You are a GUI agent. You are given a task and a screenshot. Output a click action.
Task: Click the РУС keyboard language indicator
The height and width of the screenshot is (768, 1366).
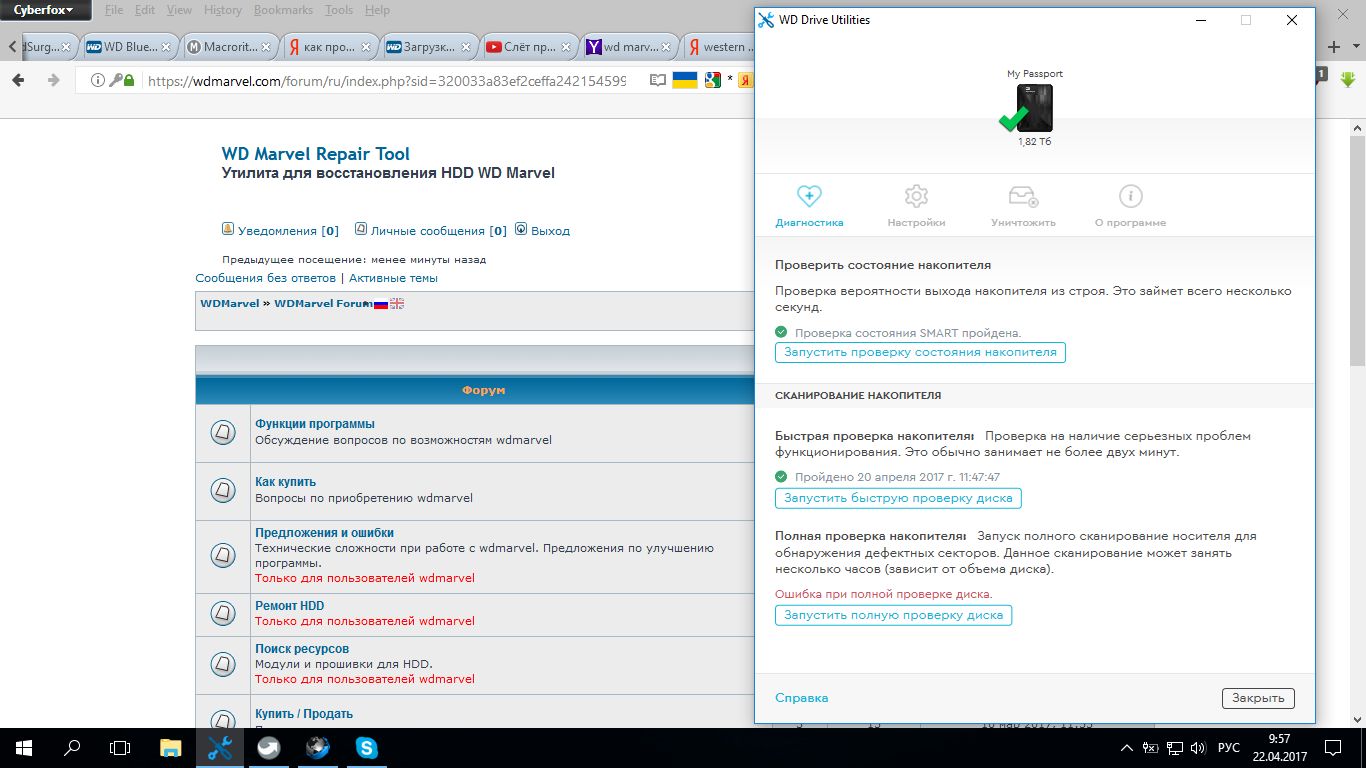coord(1228,748)
